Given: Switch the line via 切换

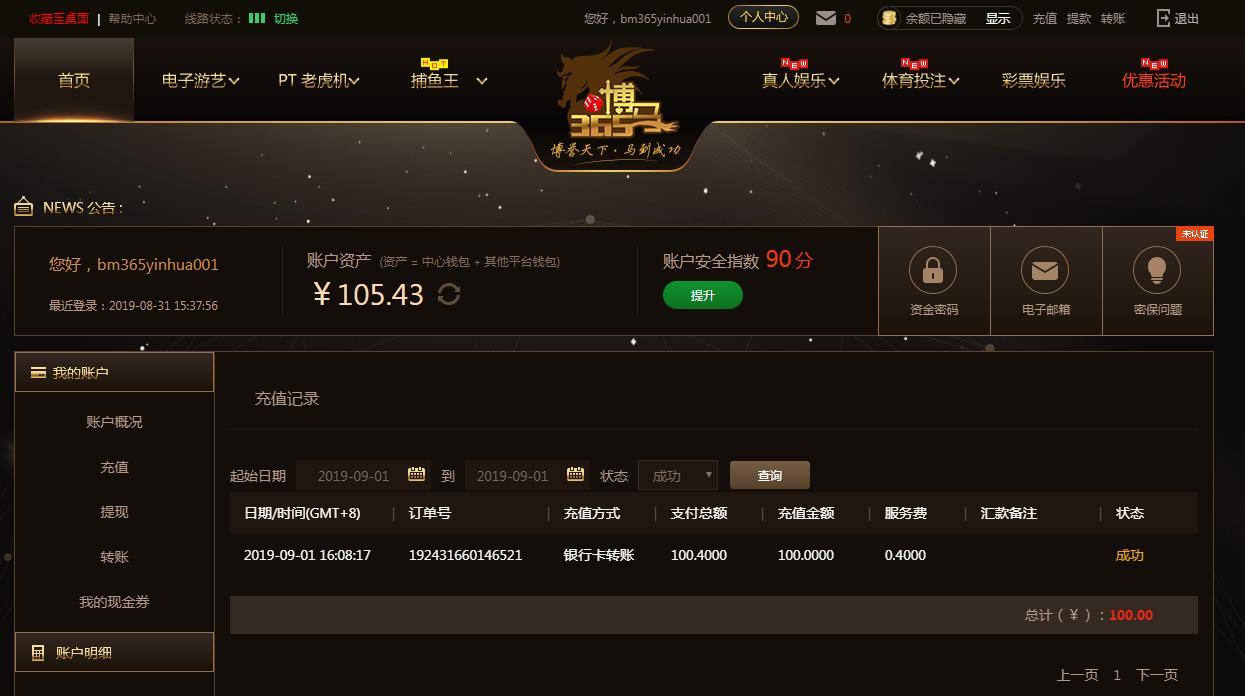Looking at the screenshot, I should (286, 18).
